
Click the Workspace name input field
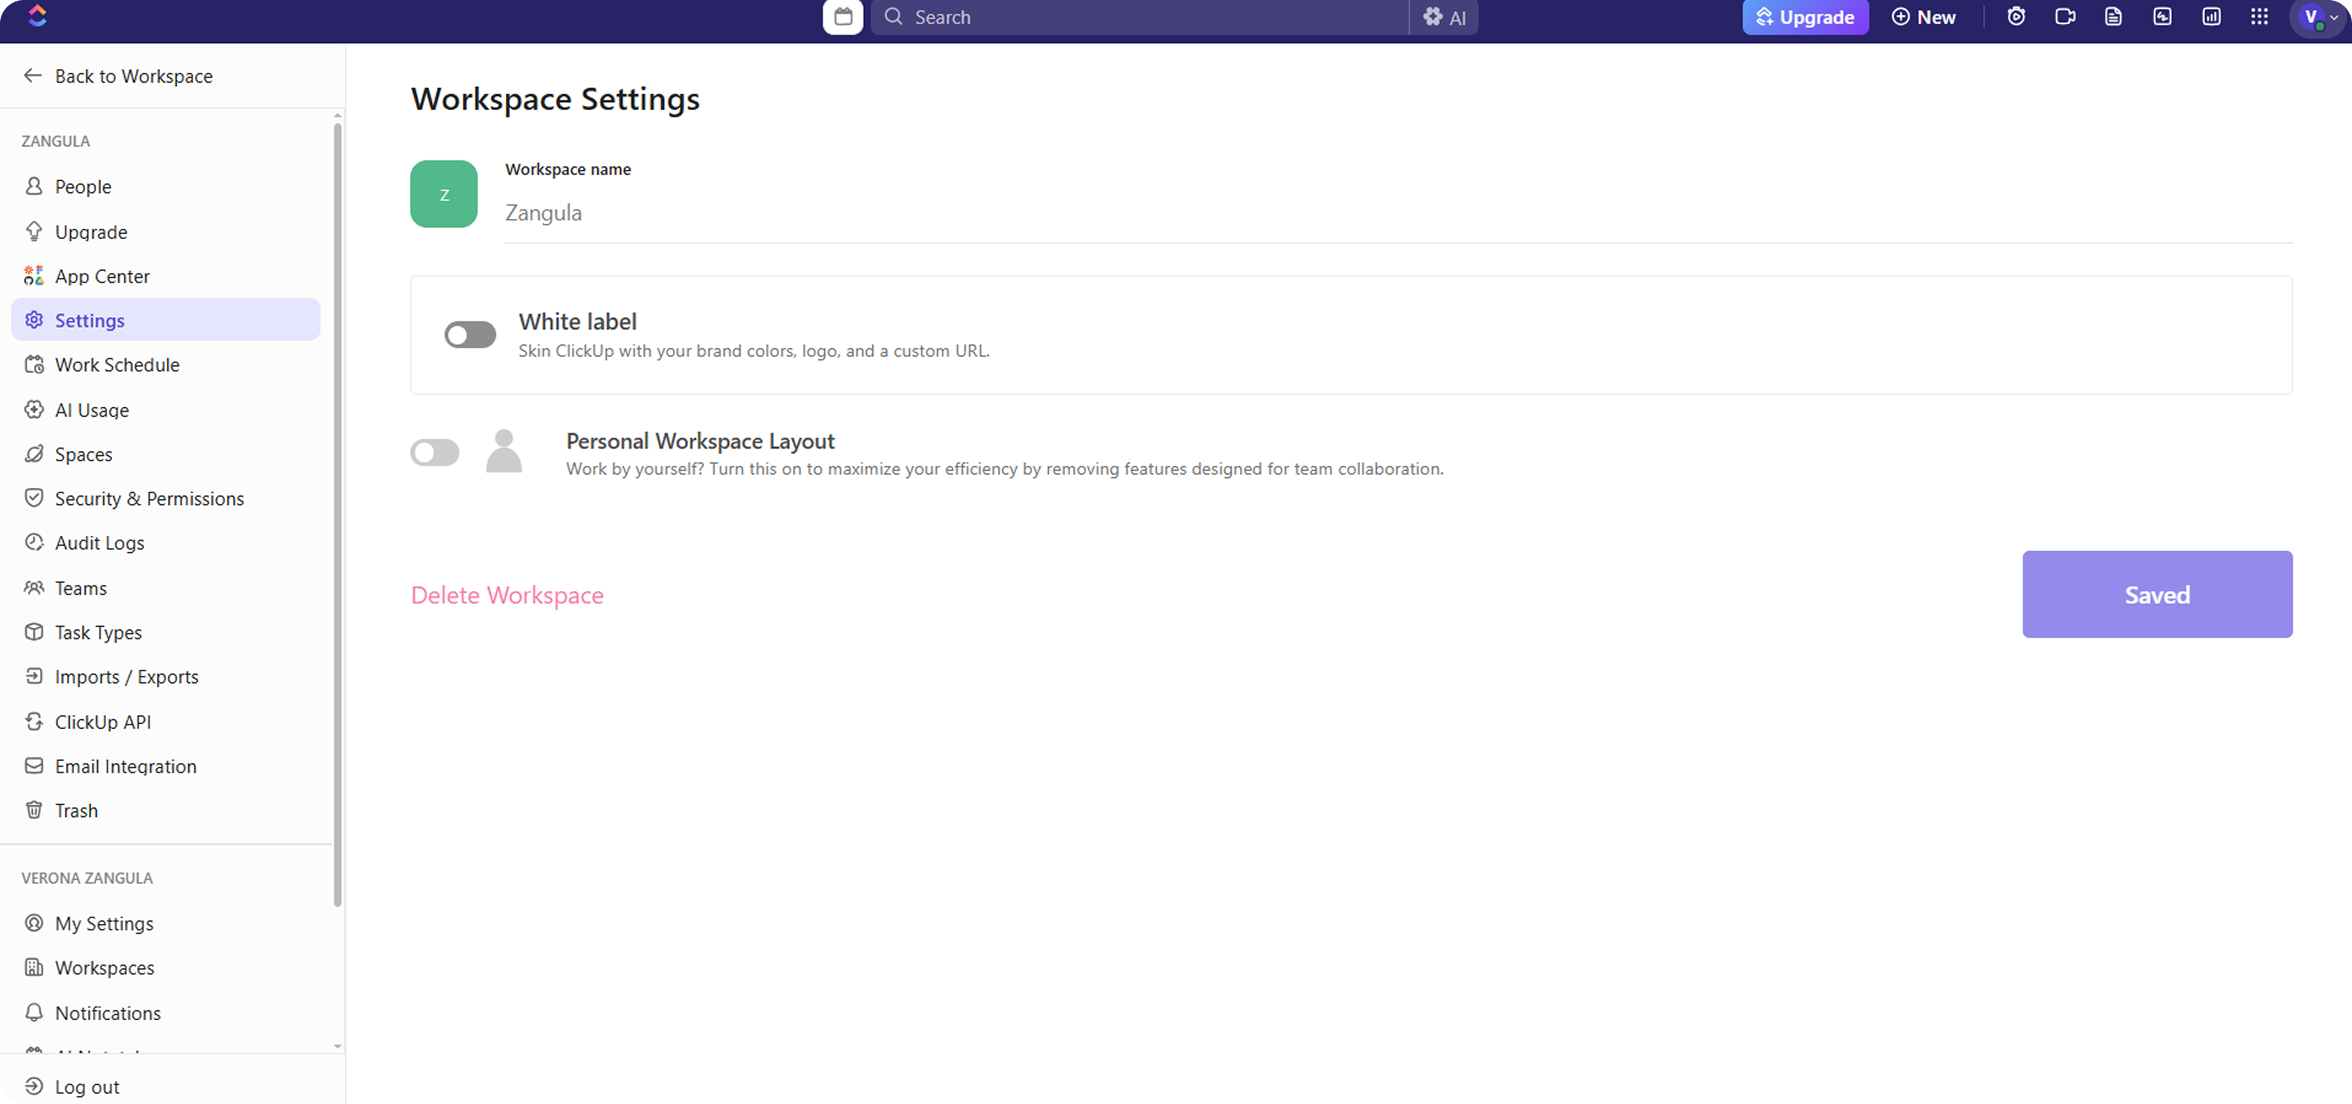coord(1398,213)
